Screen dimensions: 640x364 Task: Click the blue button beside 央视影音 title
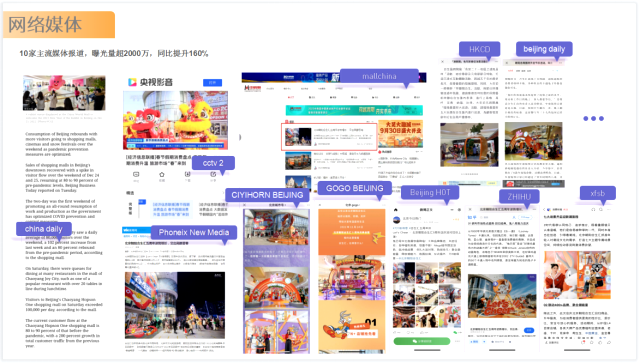click(212, 82)
